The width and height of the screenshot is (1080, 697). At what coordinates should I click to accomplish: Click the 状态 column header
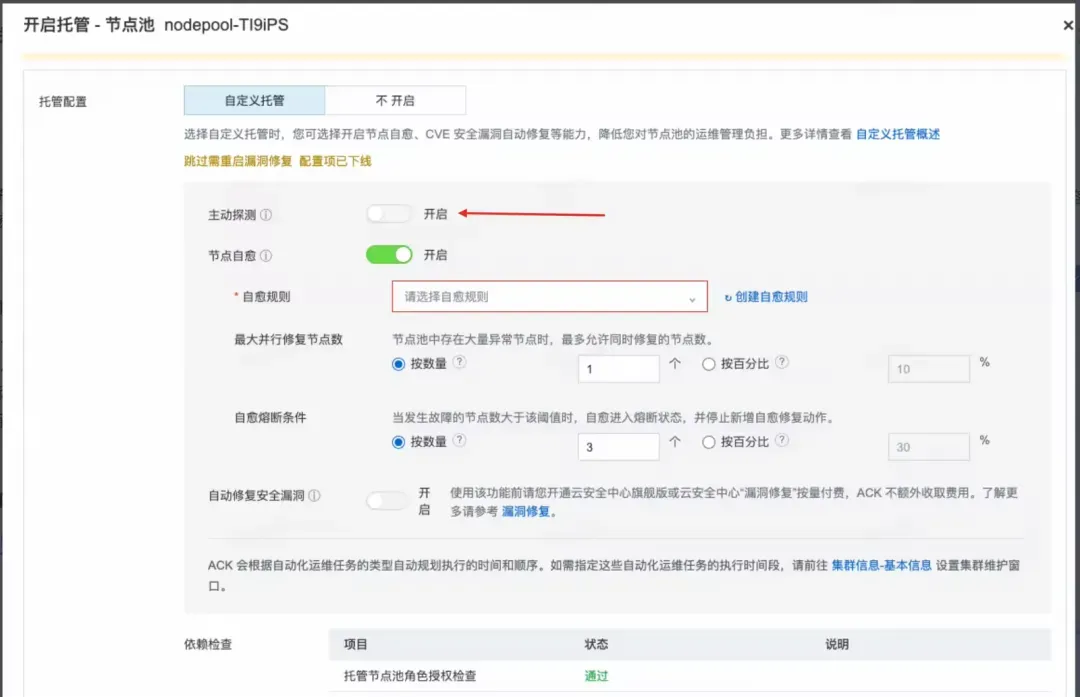pyautogui.click(x=596, y=644)
